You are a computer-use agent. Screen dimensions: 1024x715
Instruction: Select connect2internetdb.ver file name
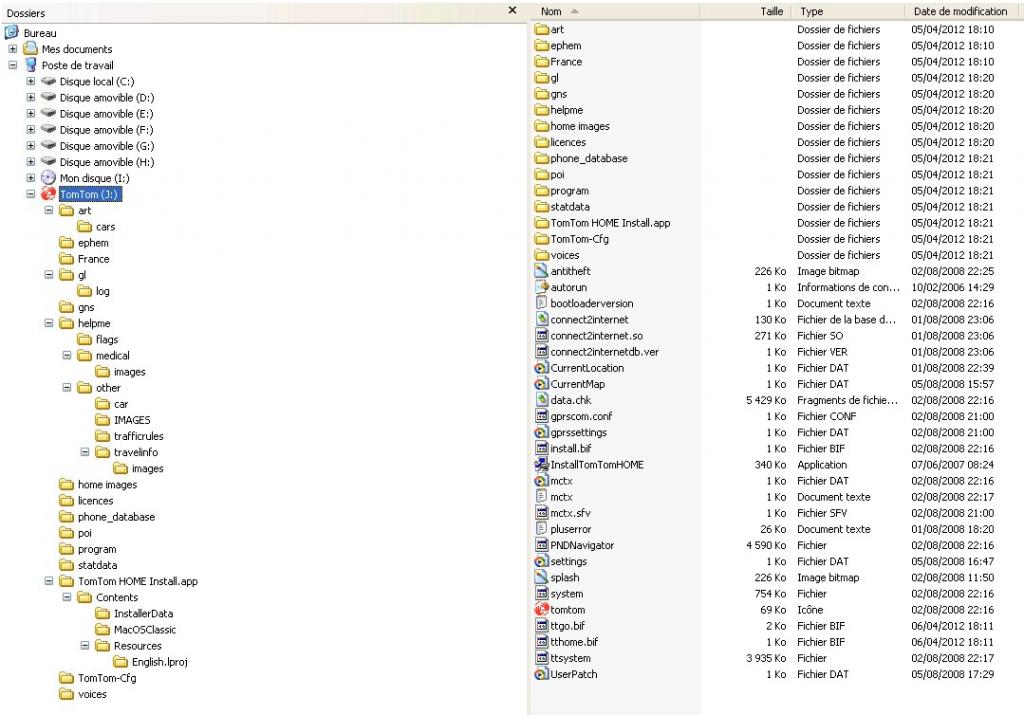coord(604,351)
